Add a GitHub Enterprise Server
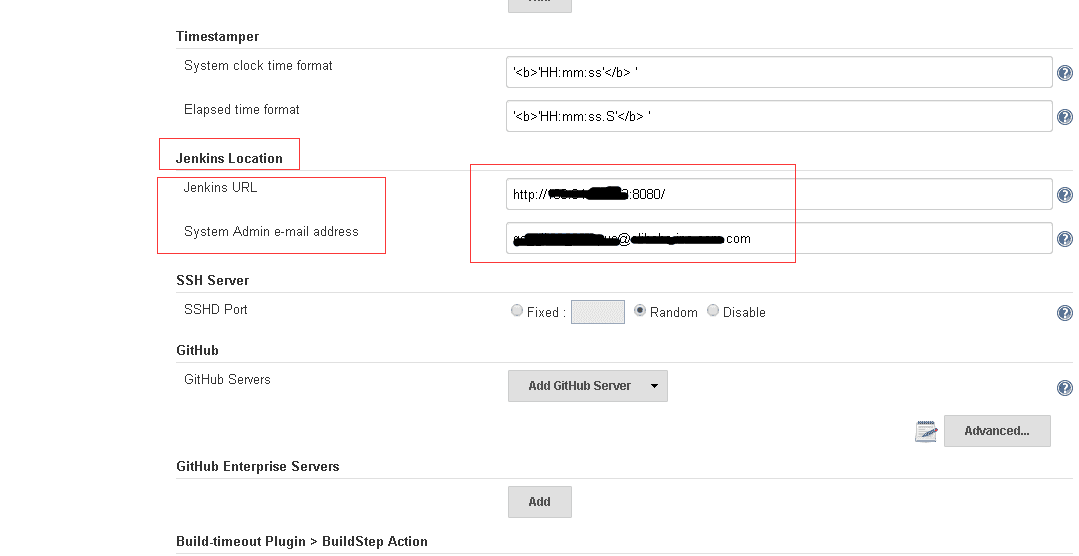 (540, 502)
